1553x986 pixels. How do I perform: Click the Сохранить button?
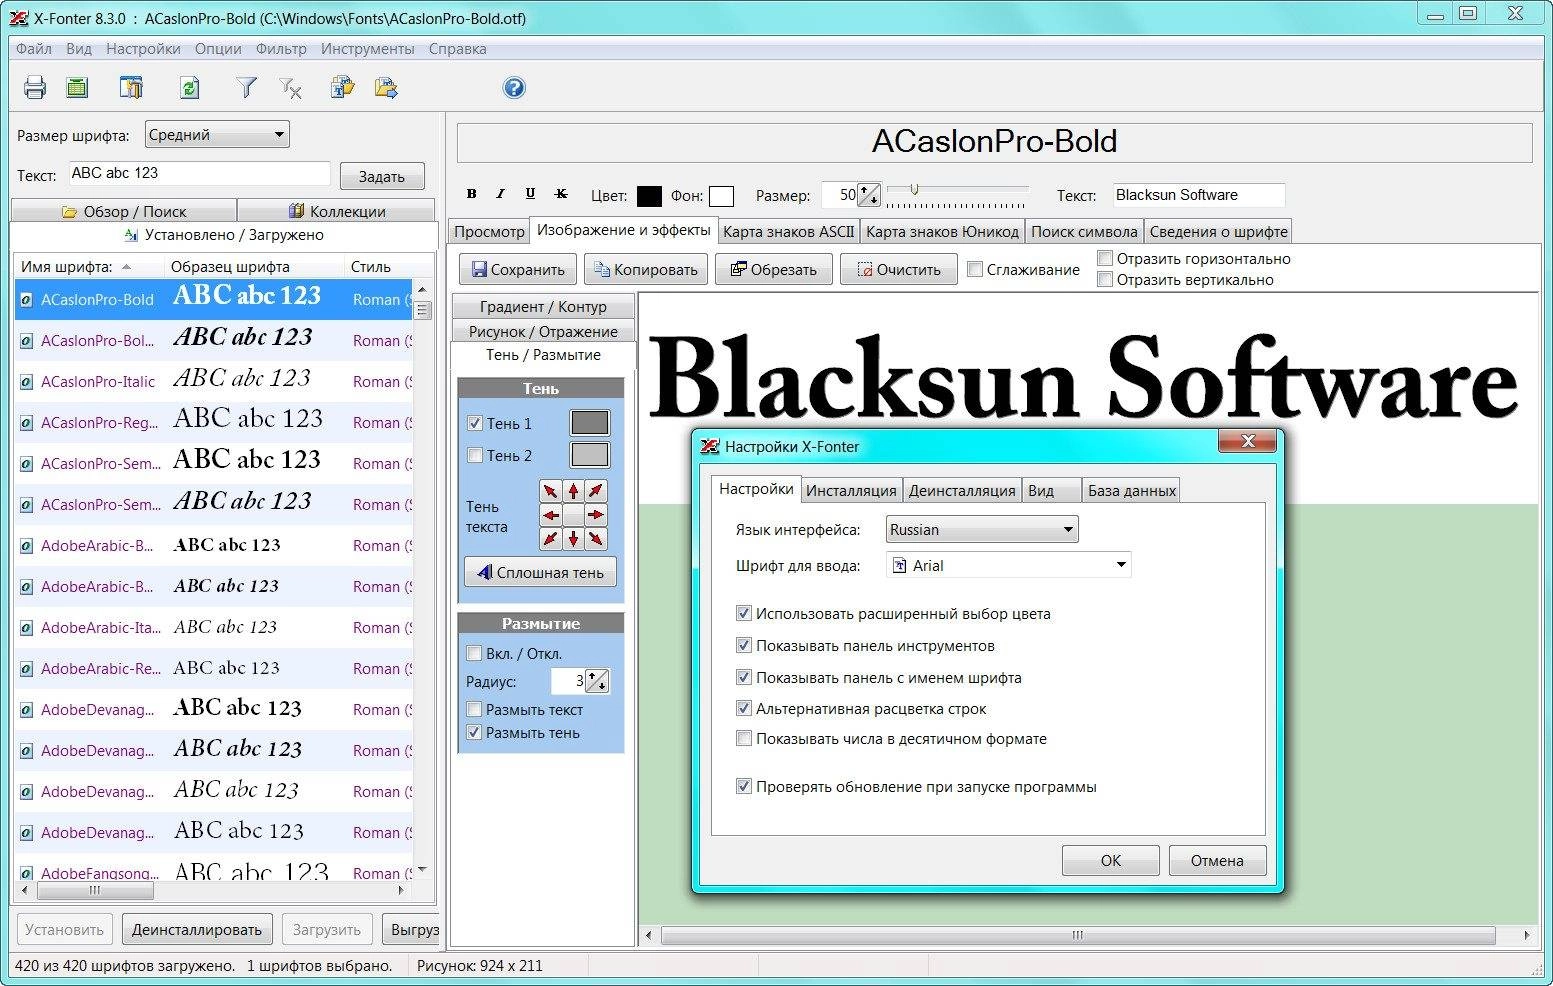click(518, 269)
